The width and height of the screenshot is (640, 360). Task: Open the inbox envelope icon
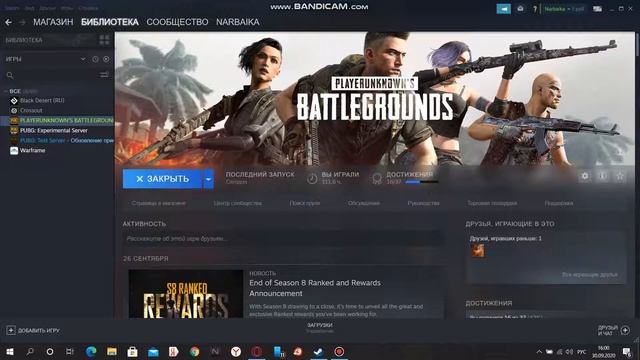point(520,9)
